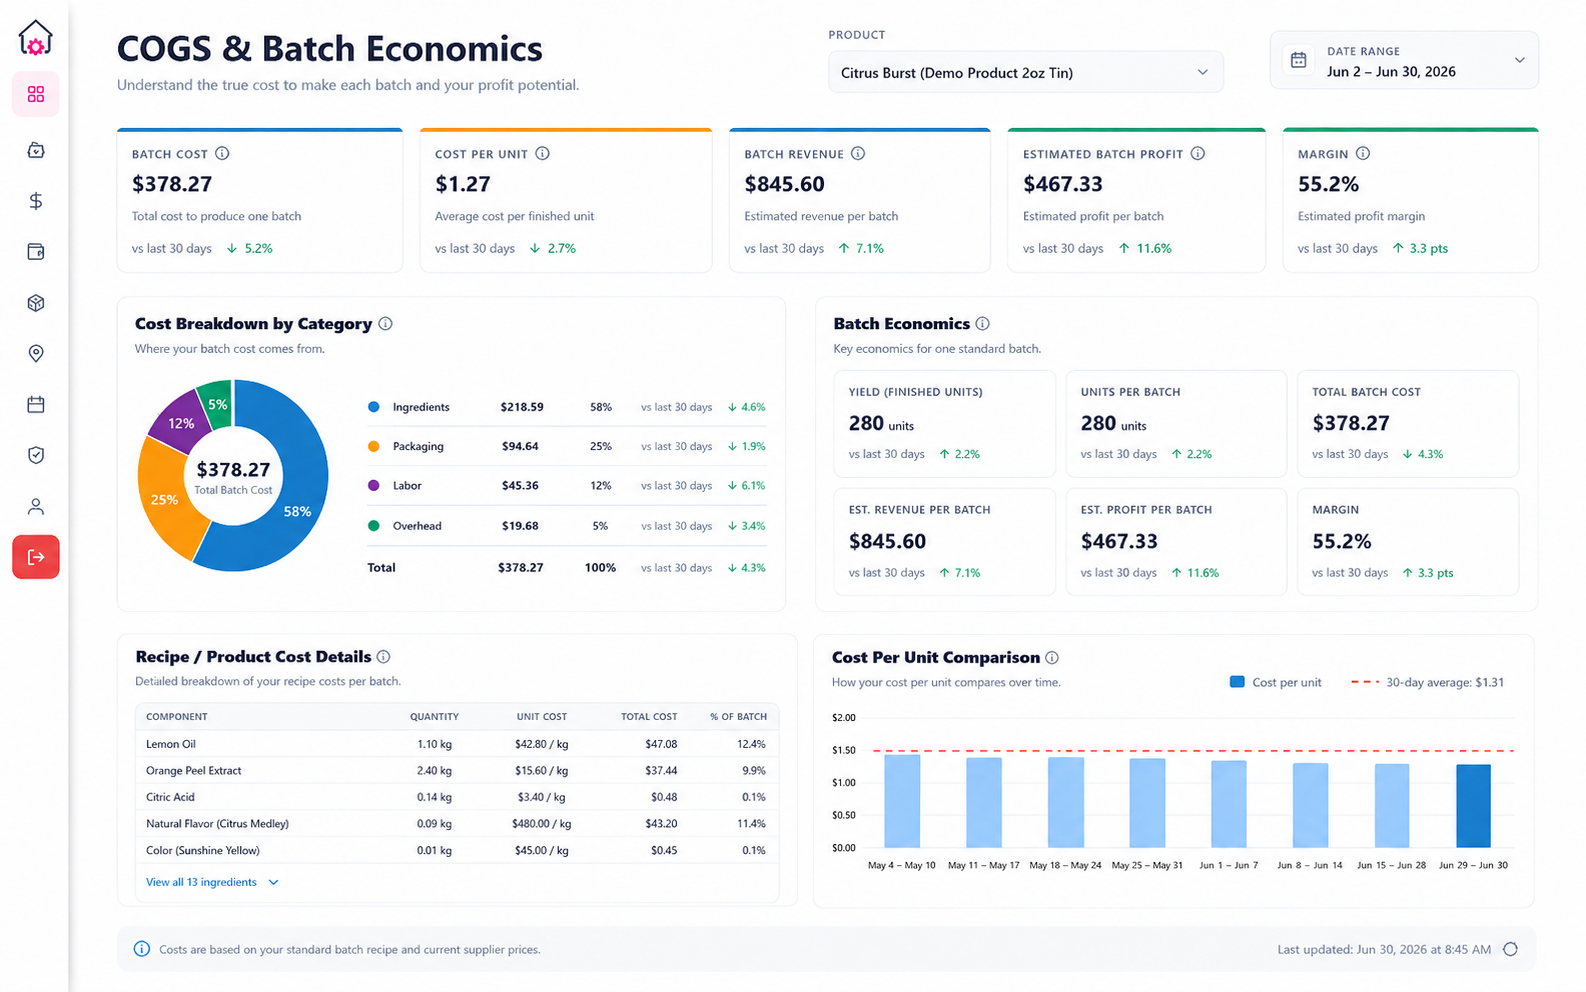Click the Yield (Finished Units) card
1586x992 pixels.
[944, 424]
